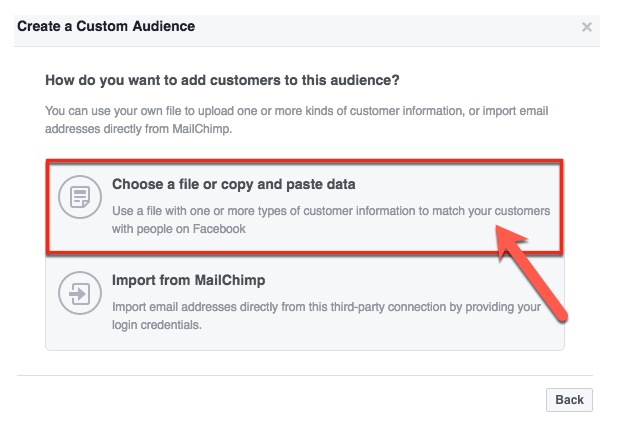Click the word MailChimp in intro paragraph
628x421 pixels.
[x=202, y=129]
